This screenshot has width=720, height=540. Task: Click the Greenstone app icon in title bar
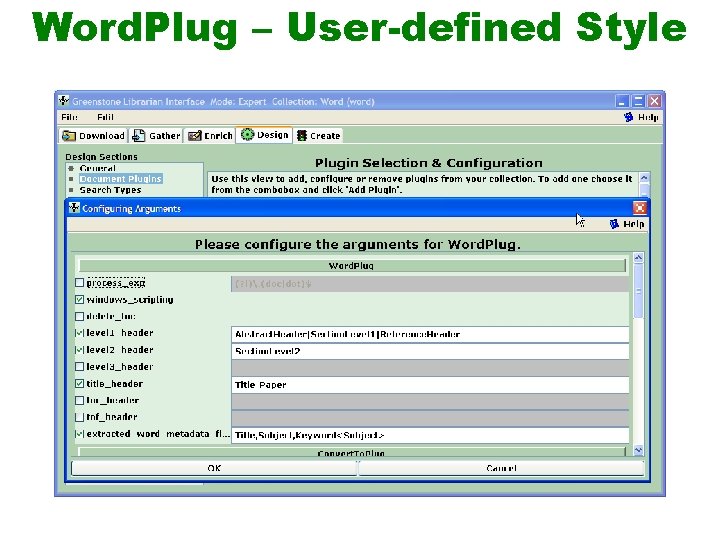click(64, 101)
